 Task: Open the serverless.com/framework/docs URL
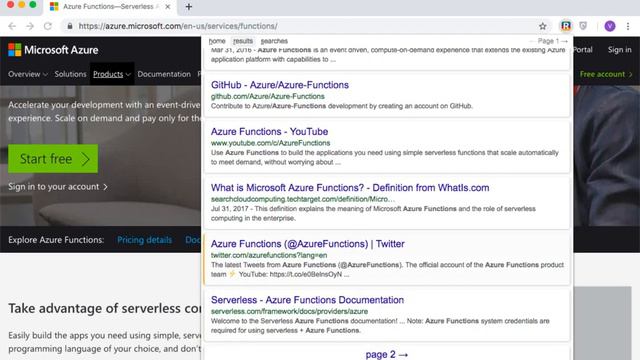pos(289,311)
